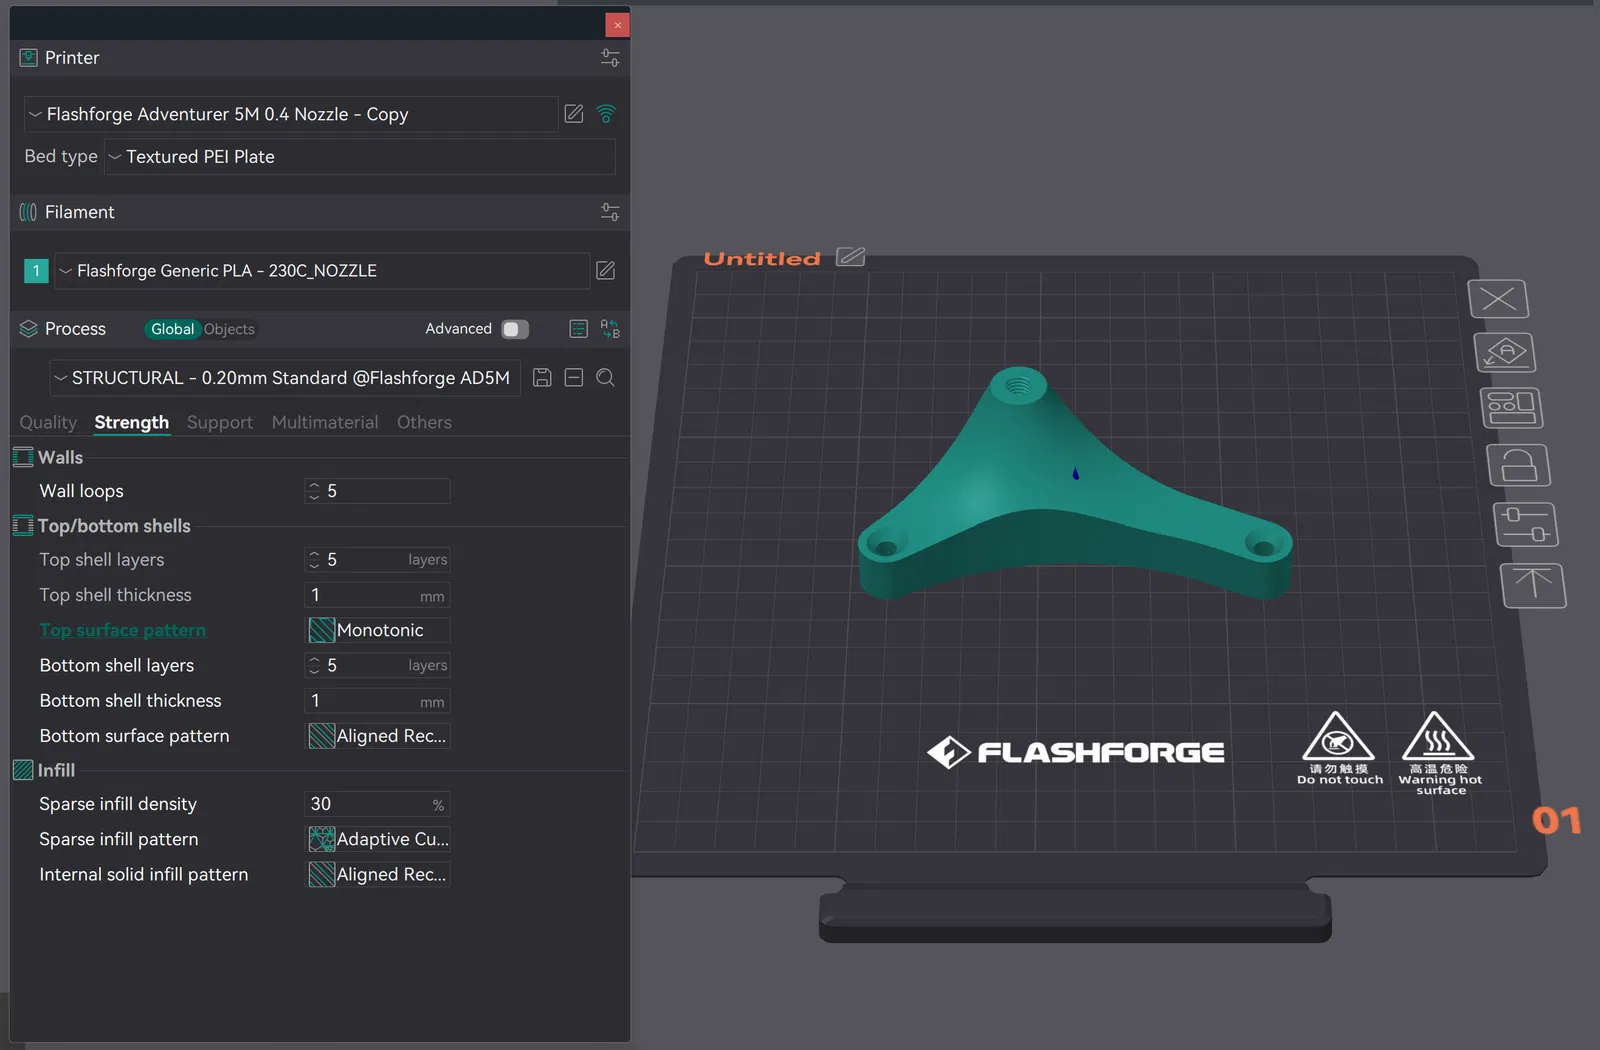The height and width of the screenshot is (1050, 1600).
Task: Switch process scope to Global
Action: [x=172, y=329]
